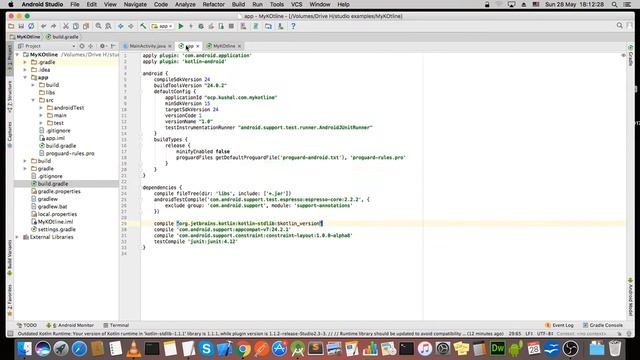Click the Stop square icon

[231, 26]
